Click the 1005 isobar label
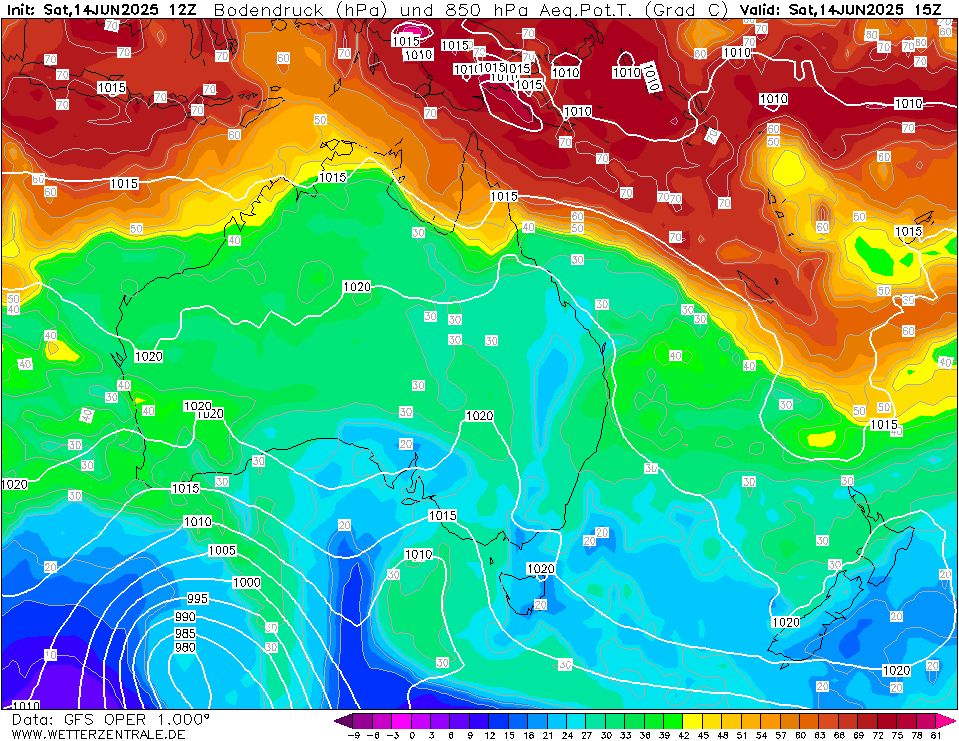 tap(222, 550)
